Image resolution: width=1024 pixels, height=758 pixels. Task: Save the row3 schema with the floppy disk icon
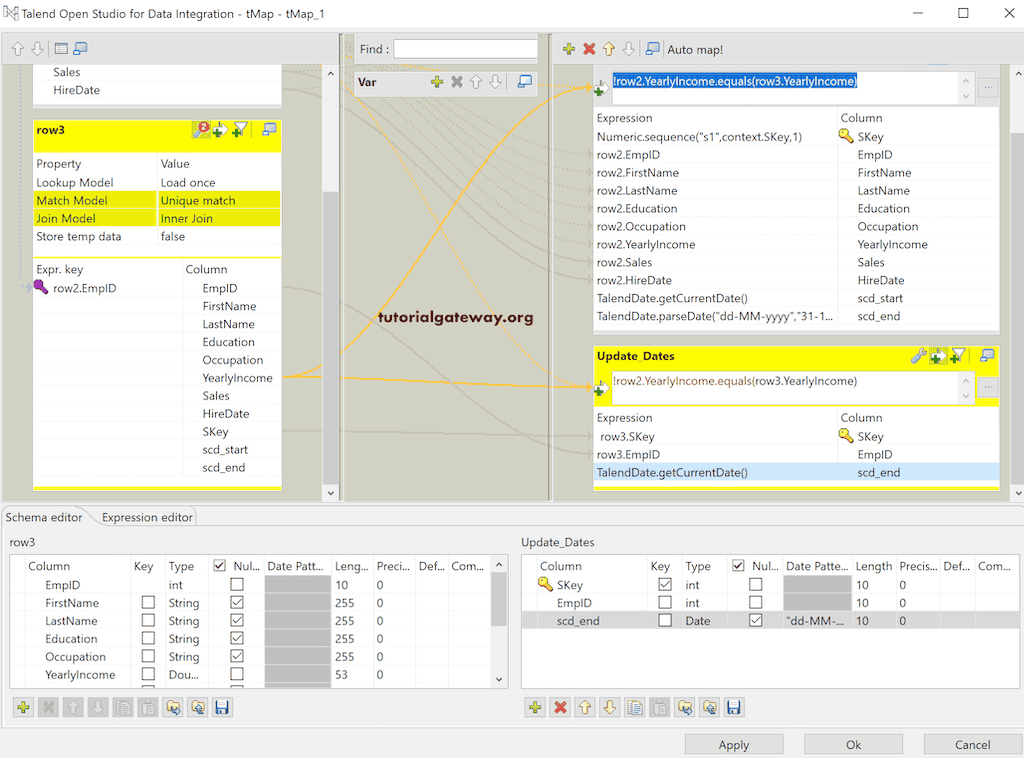point(222,707)
